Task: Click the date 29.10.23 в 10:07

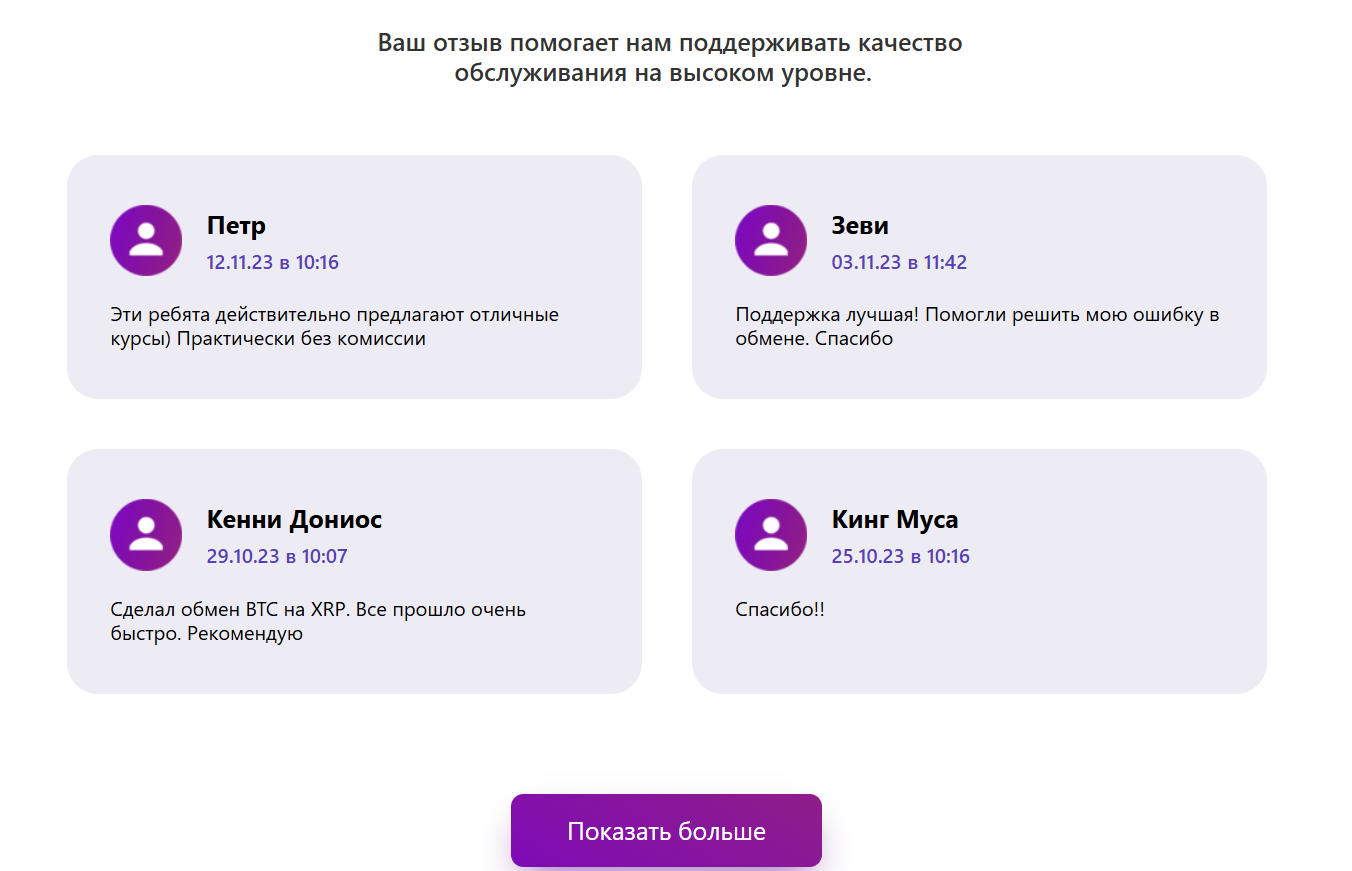Action: tap(277, 557)
